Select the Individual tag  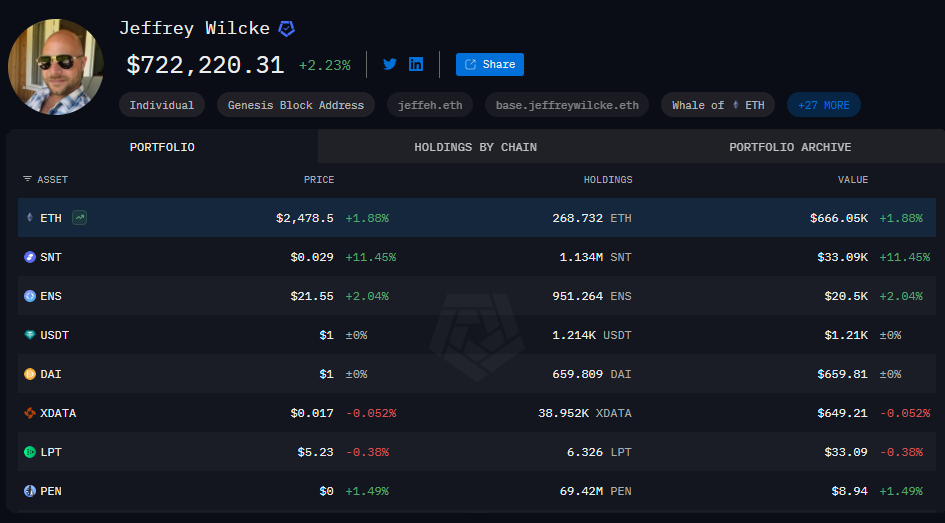[162, 105]
